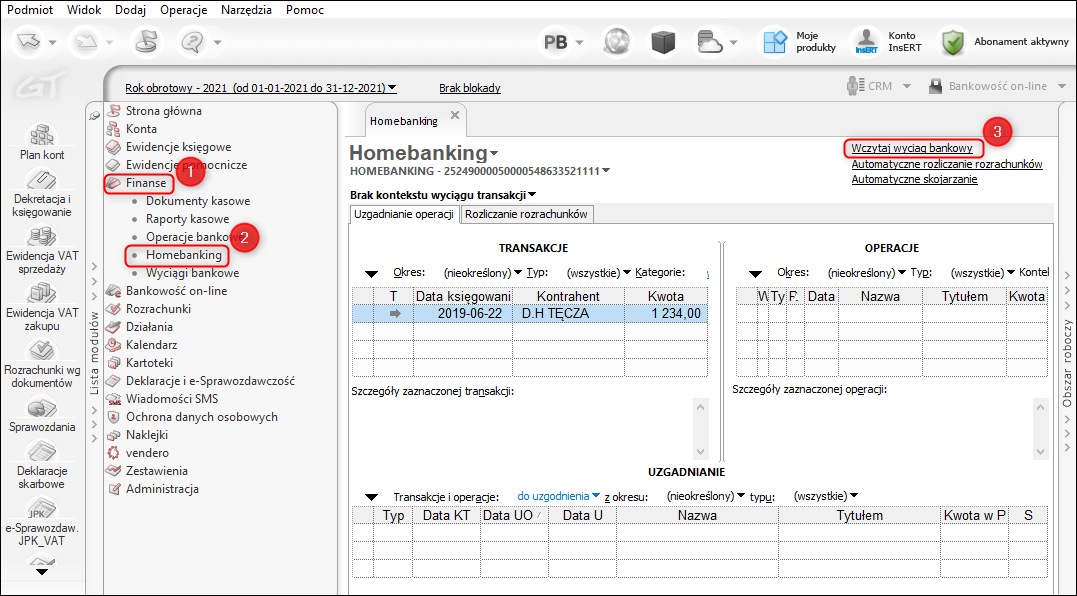Select Kartoteki in the module list
Viewport: 1077px width, 596px height.
[149, 363]
